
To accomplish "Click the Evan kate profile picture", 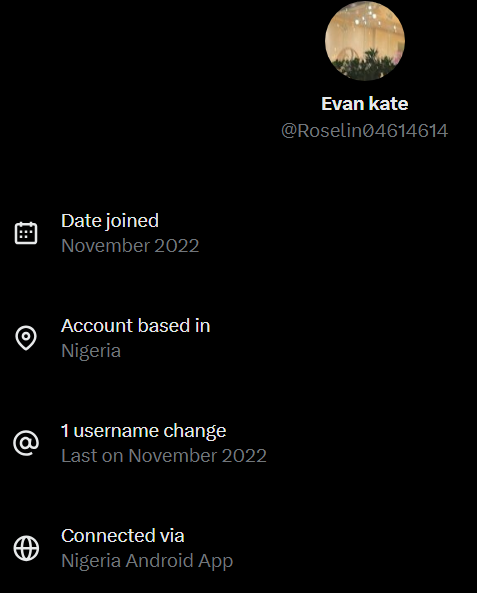I will pos(365,41).
